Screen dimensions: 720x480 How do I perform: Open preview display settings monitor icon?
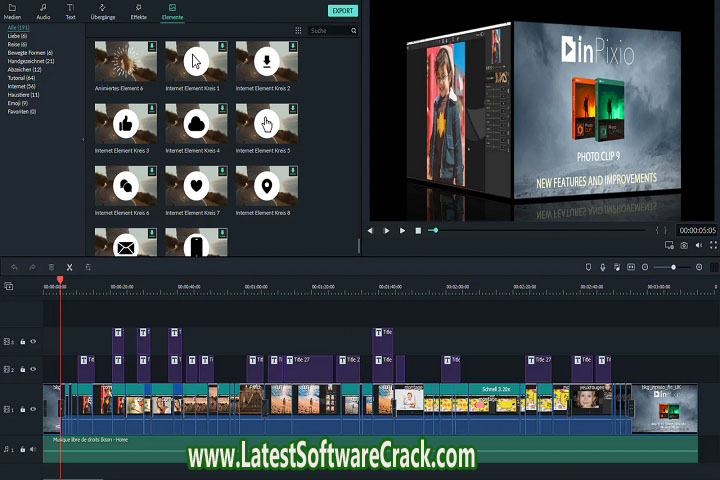[x=669, y=245]
